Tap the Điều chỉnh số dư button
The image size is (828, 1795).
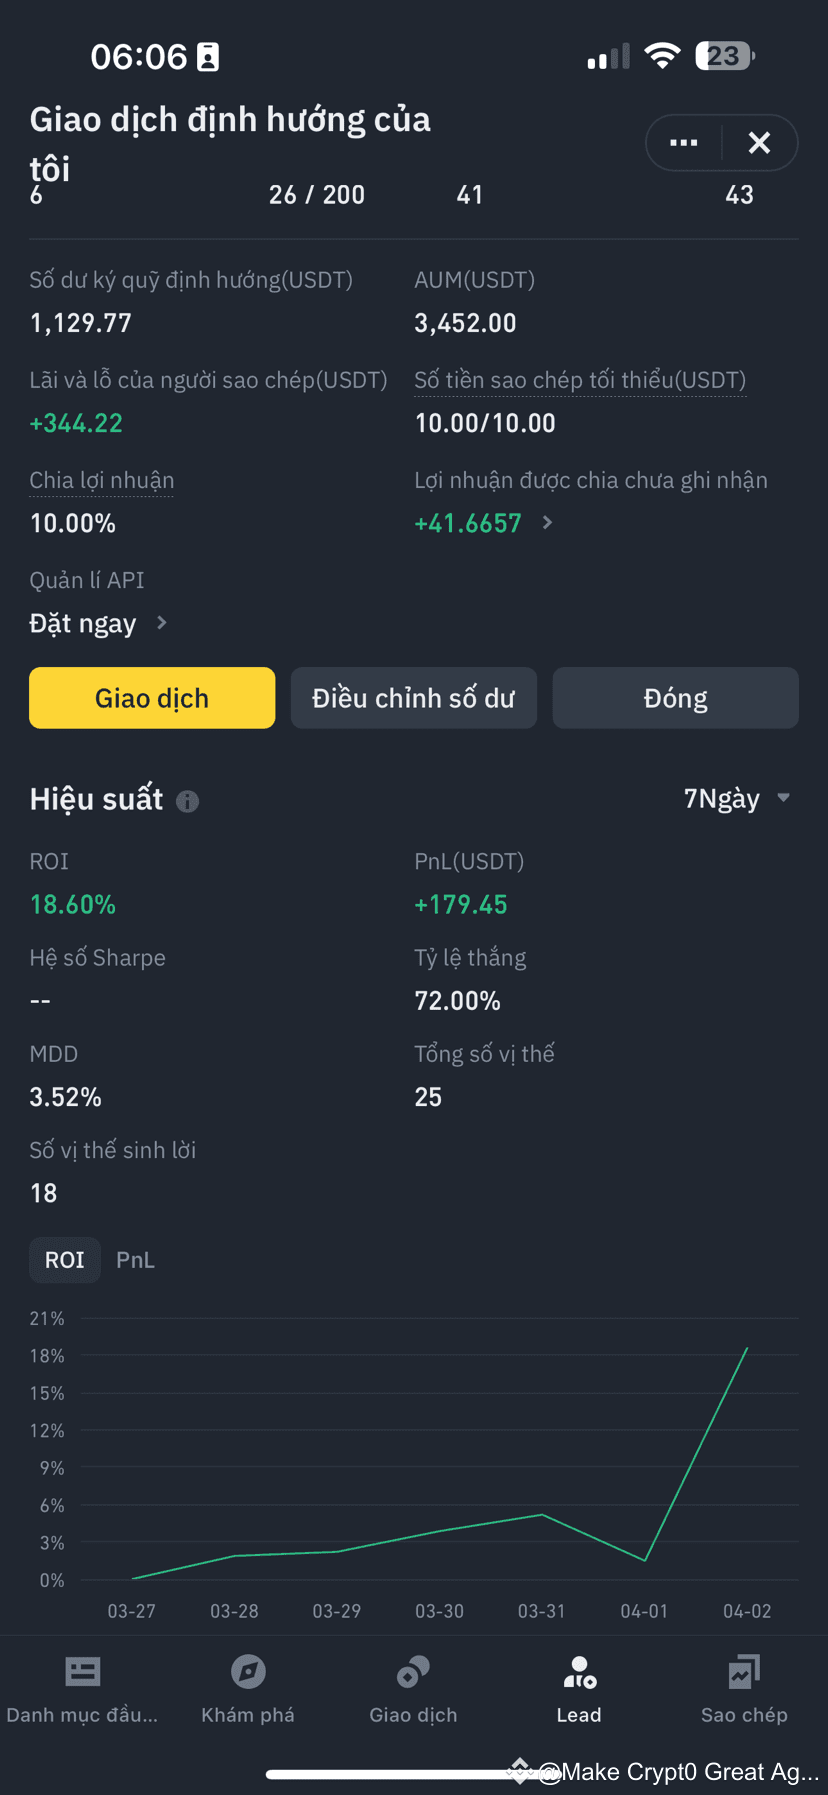click(414, 698)
